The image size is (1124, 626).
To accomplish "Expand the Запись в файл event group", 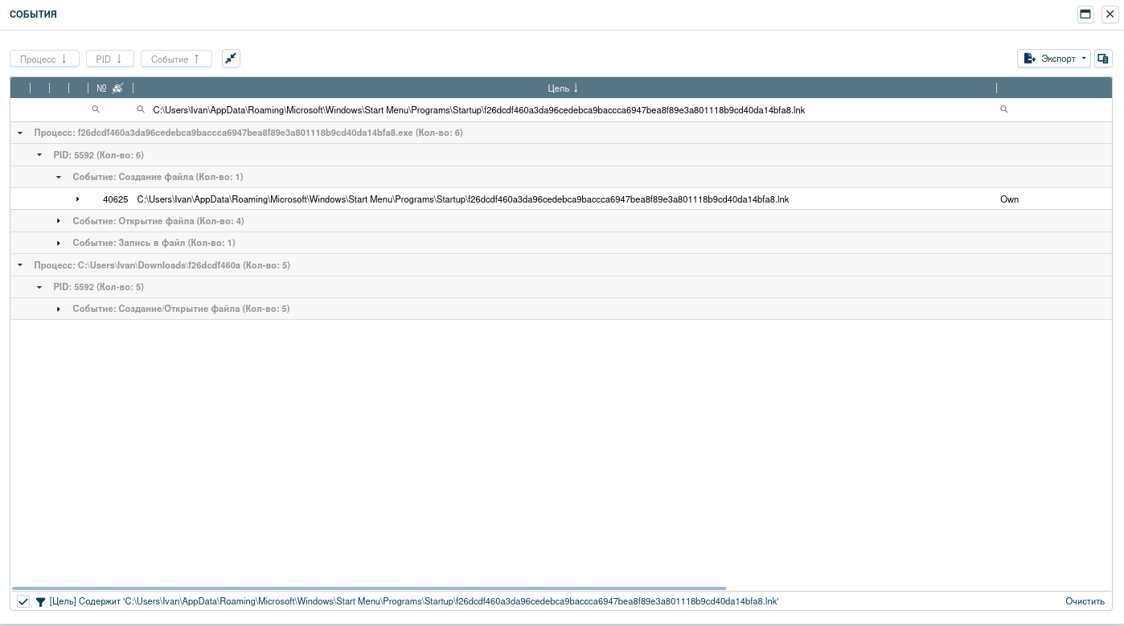I will 59,243.
